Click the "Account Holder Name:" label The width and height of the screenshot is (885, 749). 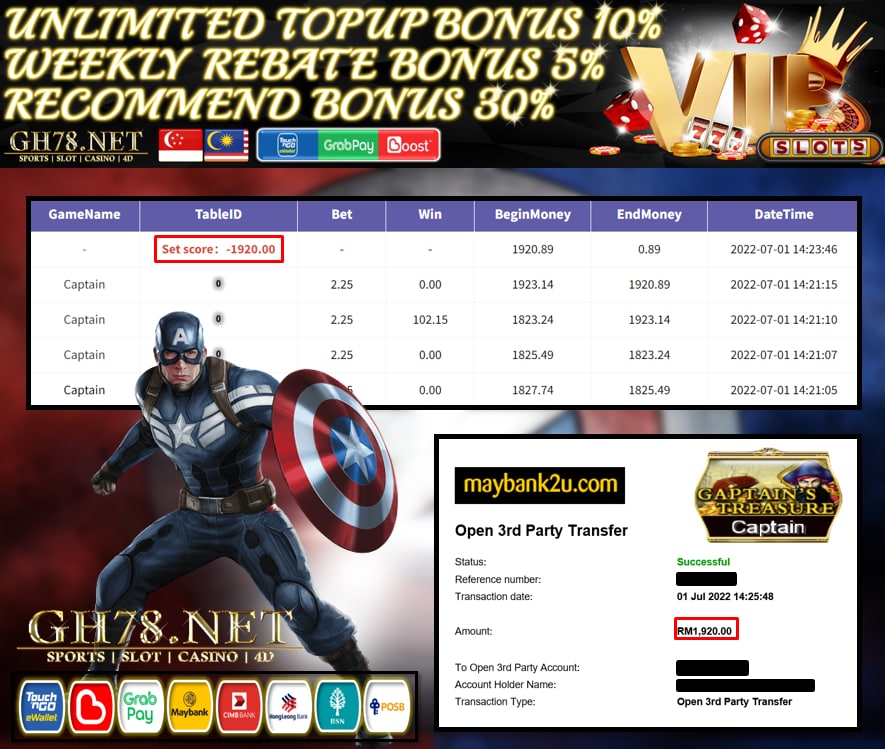506,685
